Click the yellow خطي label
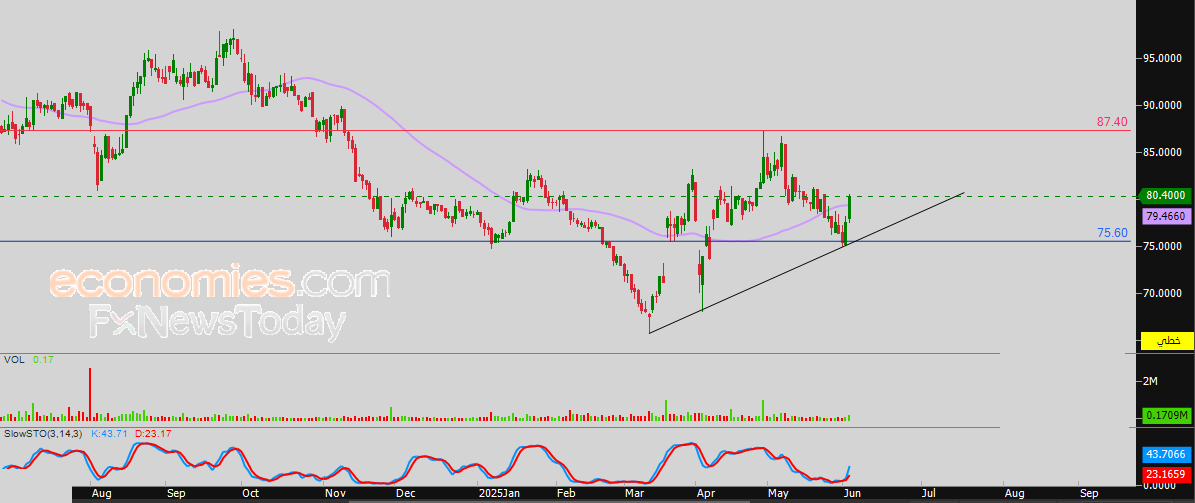This screenshot has width=1195, height=503. coord(1167,341)
